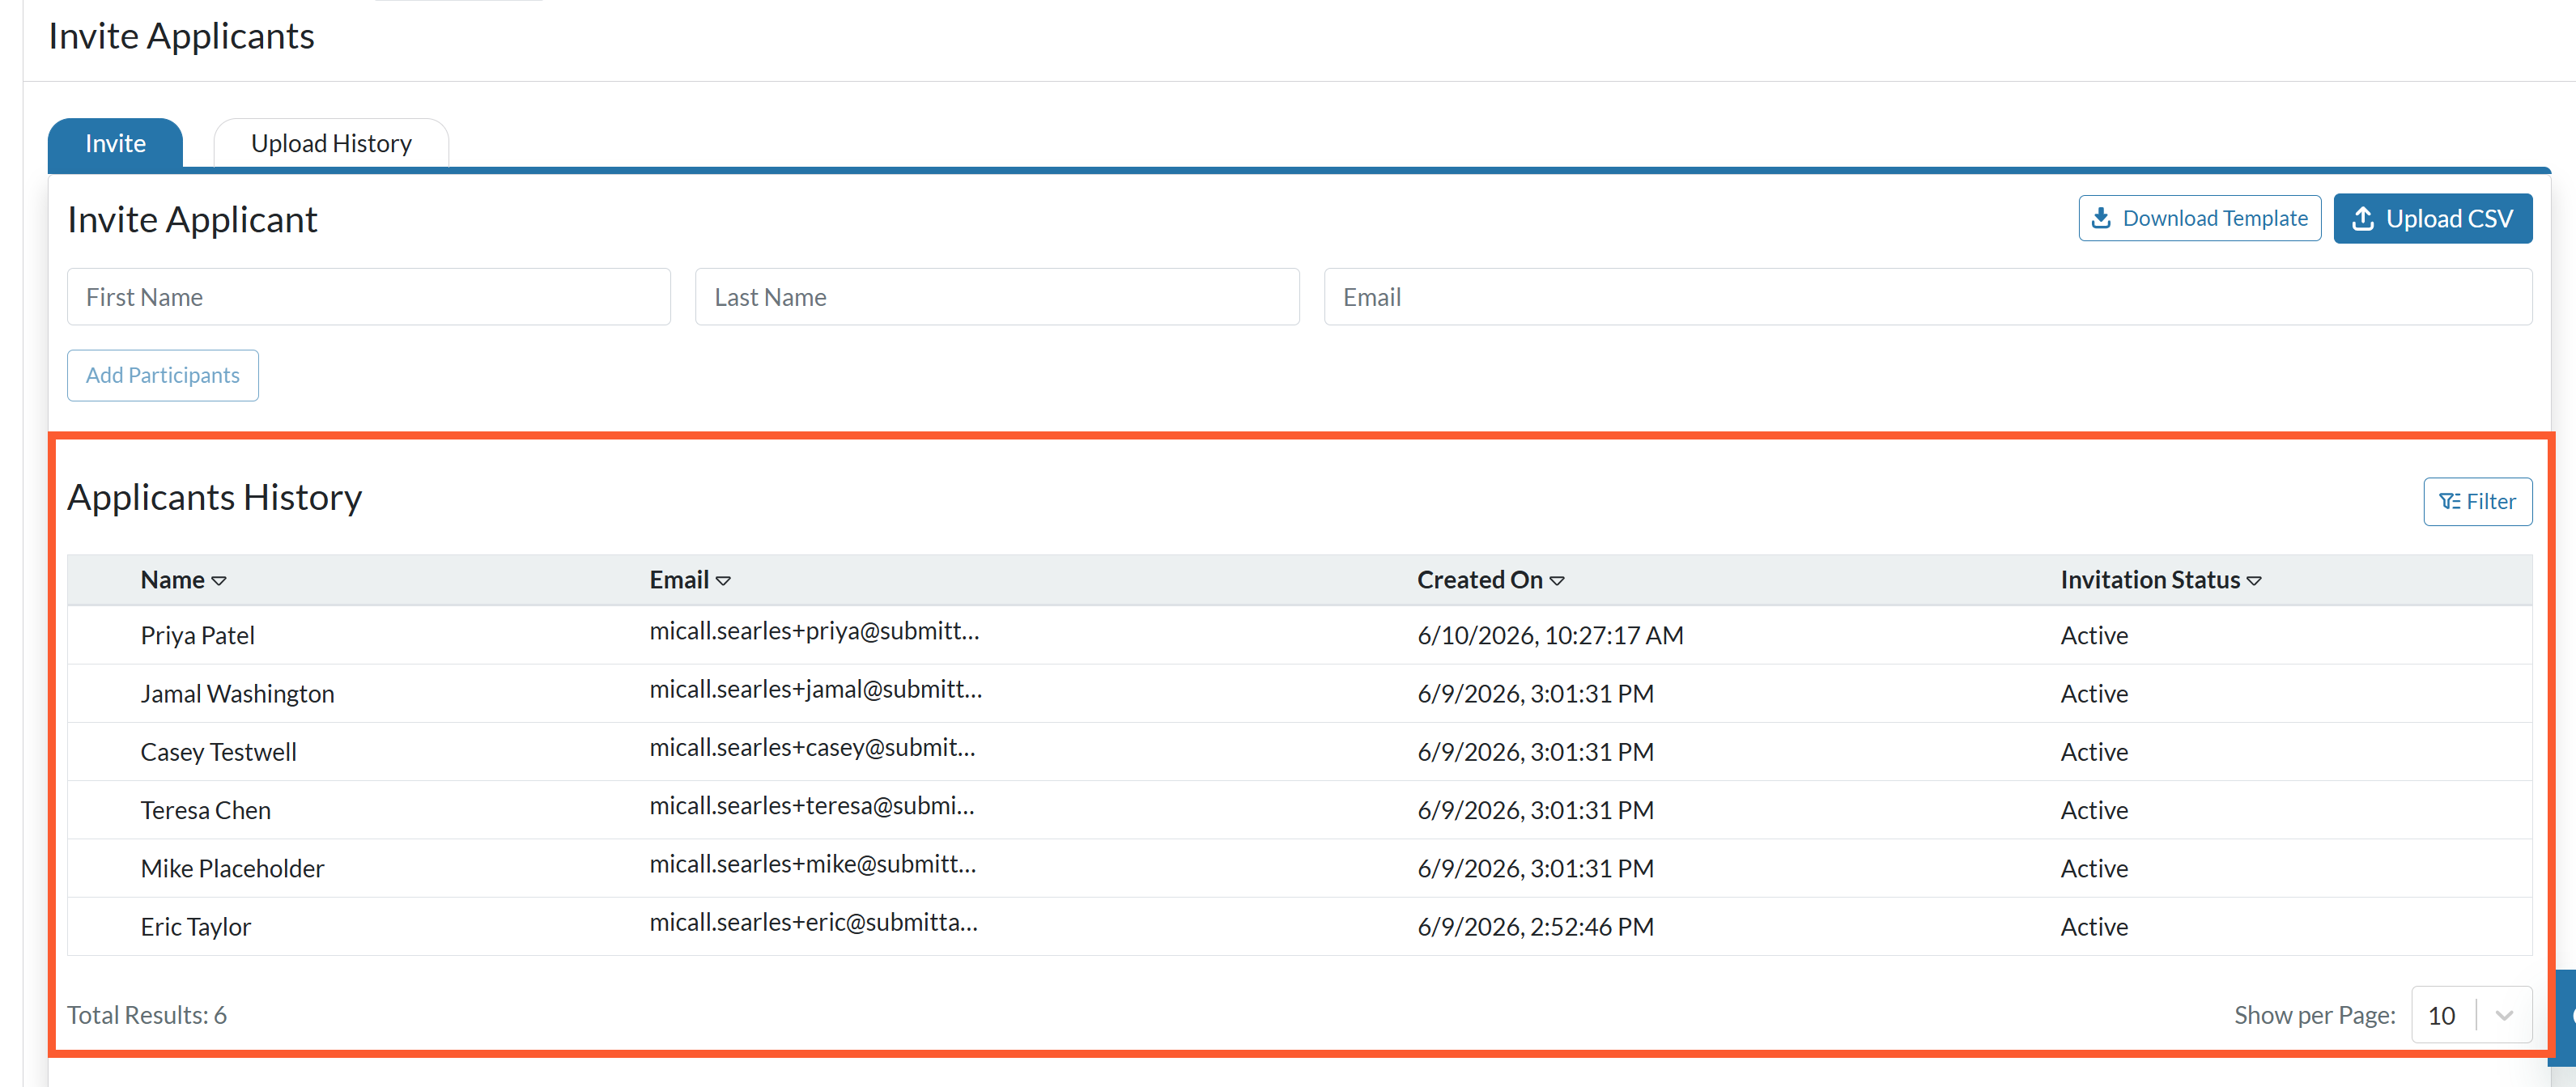Select the Teresa Chen name cell
Viewport: 2576px width, 1087px height.
205,809
